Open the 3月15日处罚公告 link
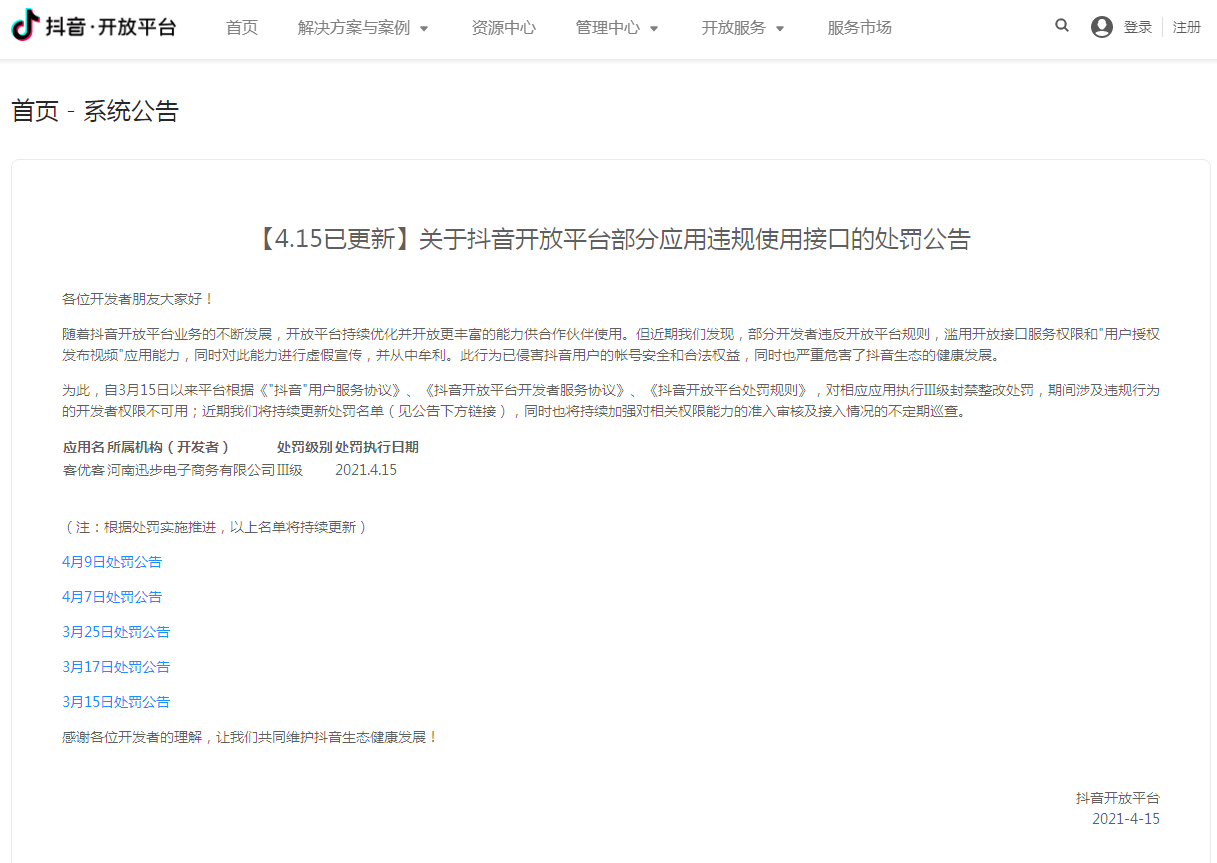The width and height of the screenshot is (1217, 863). coord(116,702)
